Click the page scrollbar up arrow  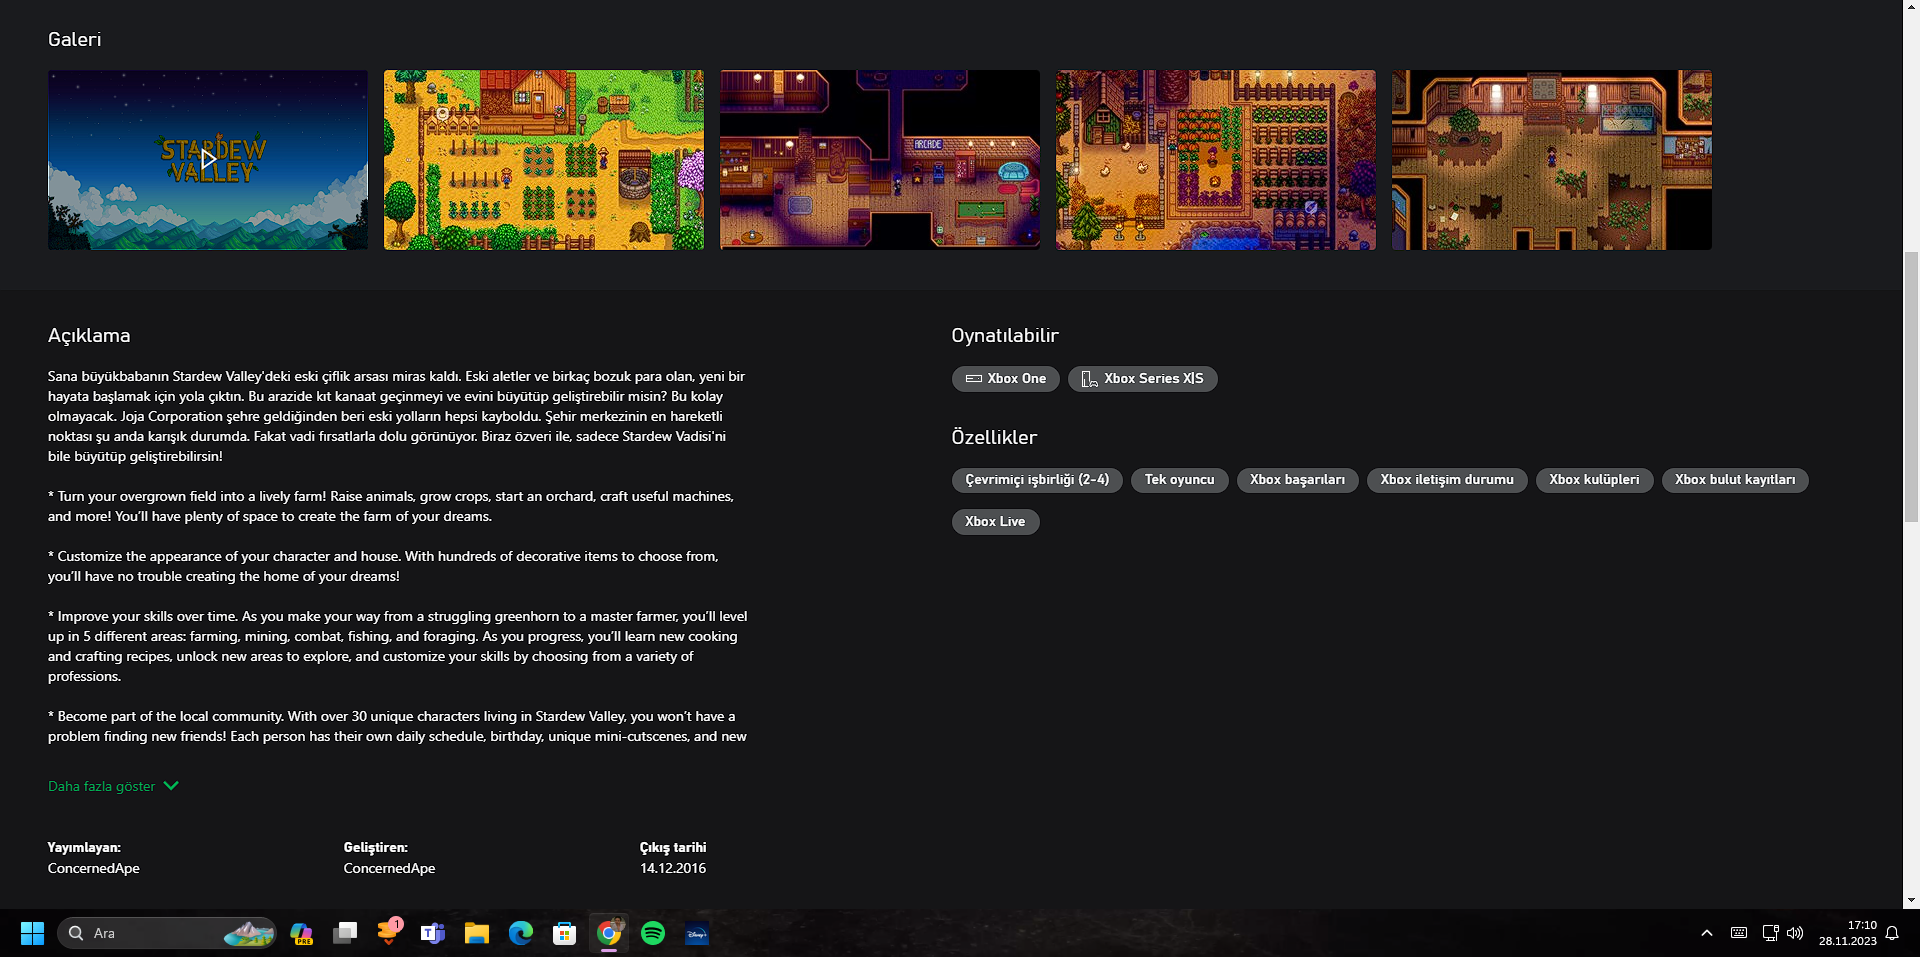(x=1911, y=8)
